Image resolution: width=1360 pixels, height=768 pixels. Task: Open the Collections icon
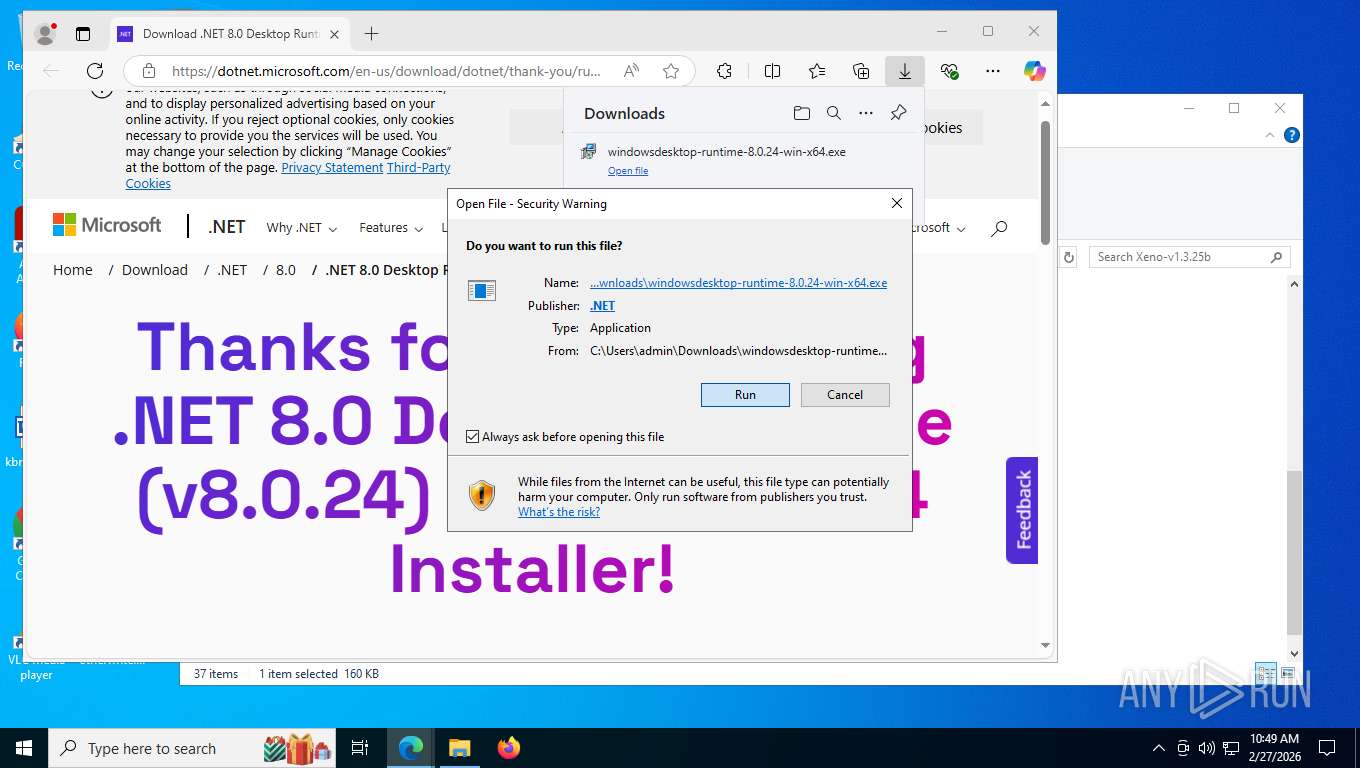(x=861, y=71)
